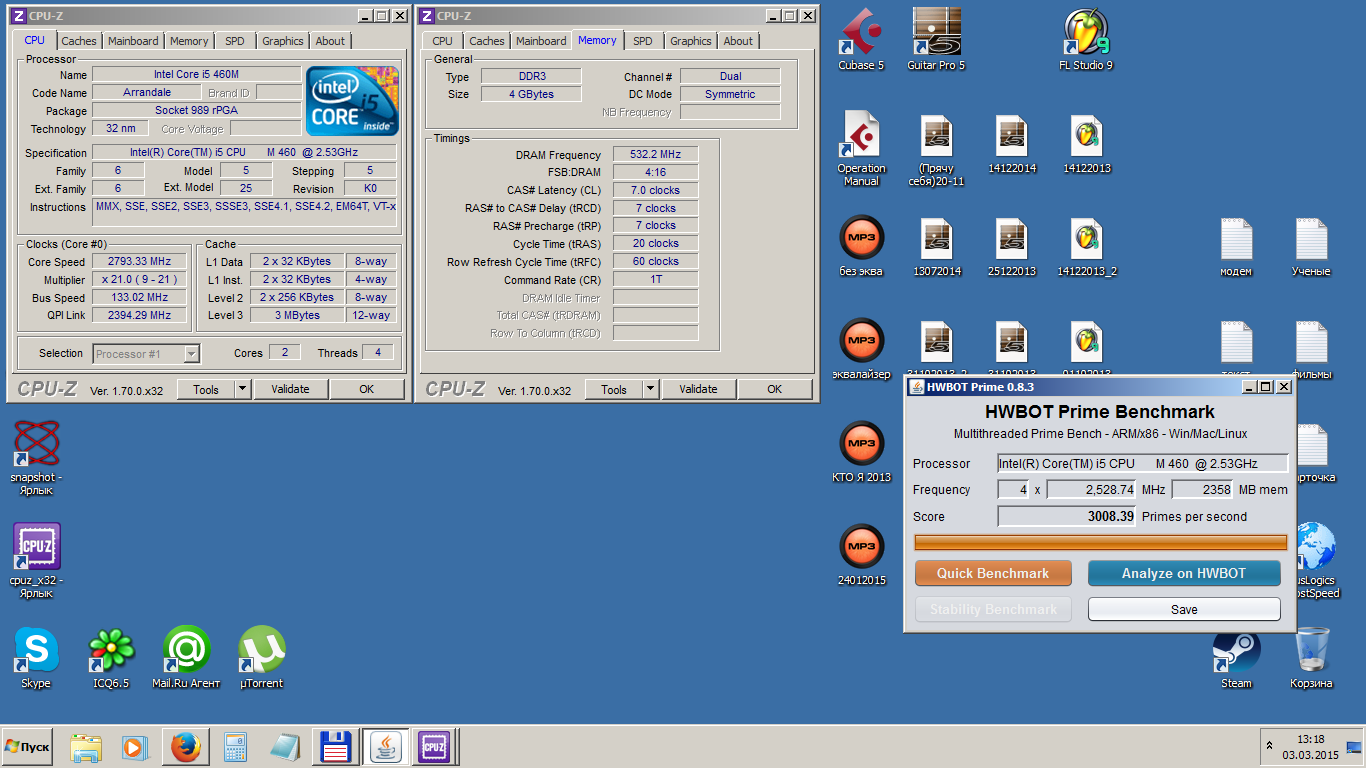The height and width of the screenshot is (768, 1366).
Task: Open About tab in memory-timings CPU-Z window
Action: (738, 41)
